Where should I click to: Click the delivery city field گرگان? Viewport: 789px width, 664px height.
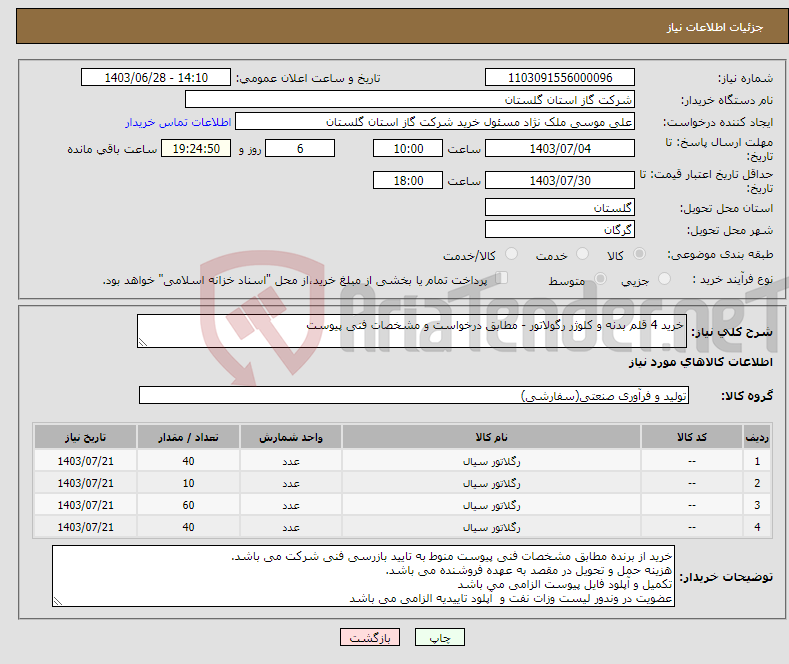(x=560, y=229)
